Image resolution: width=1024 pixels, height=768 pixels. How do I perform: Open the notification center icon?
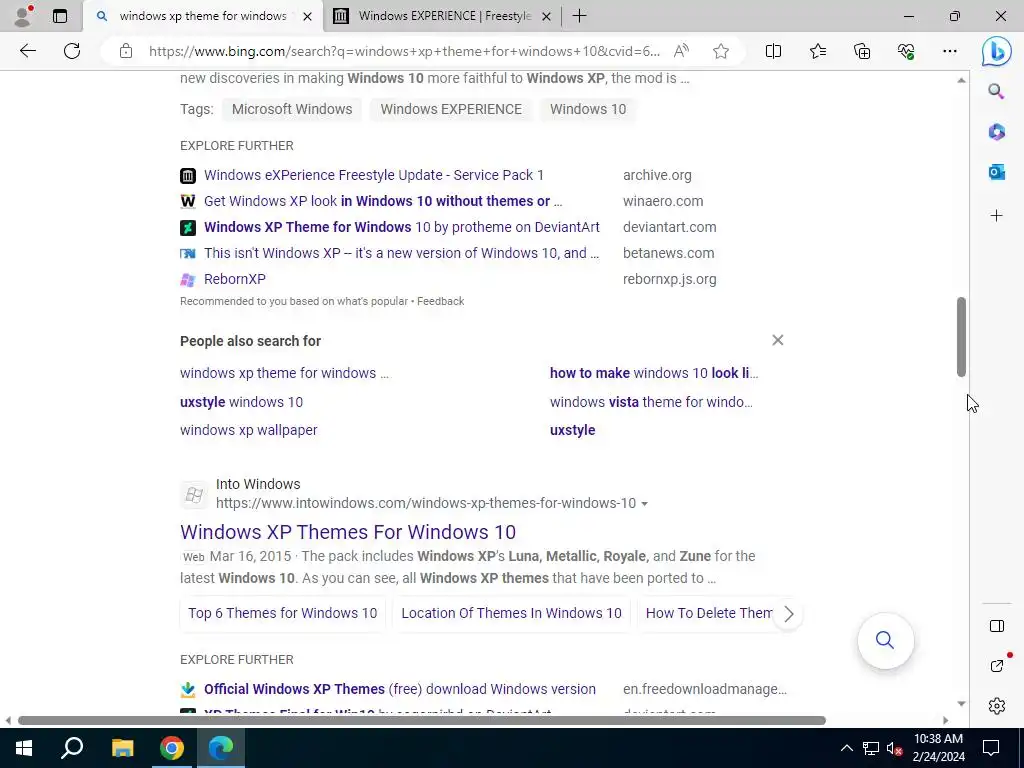tap(991, 748)
